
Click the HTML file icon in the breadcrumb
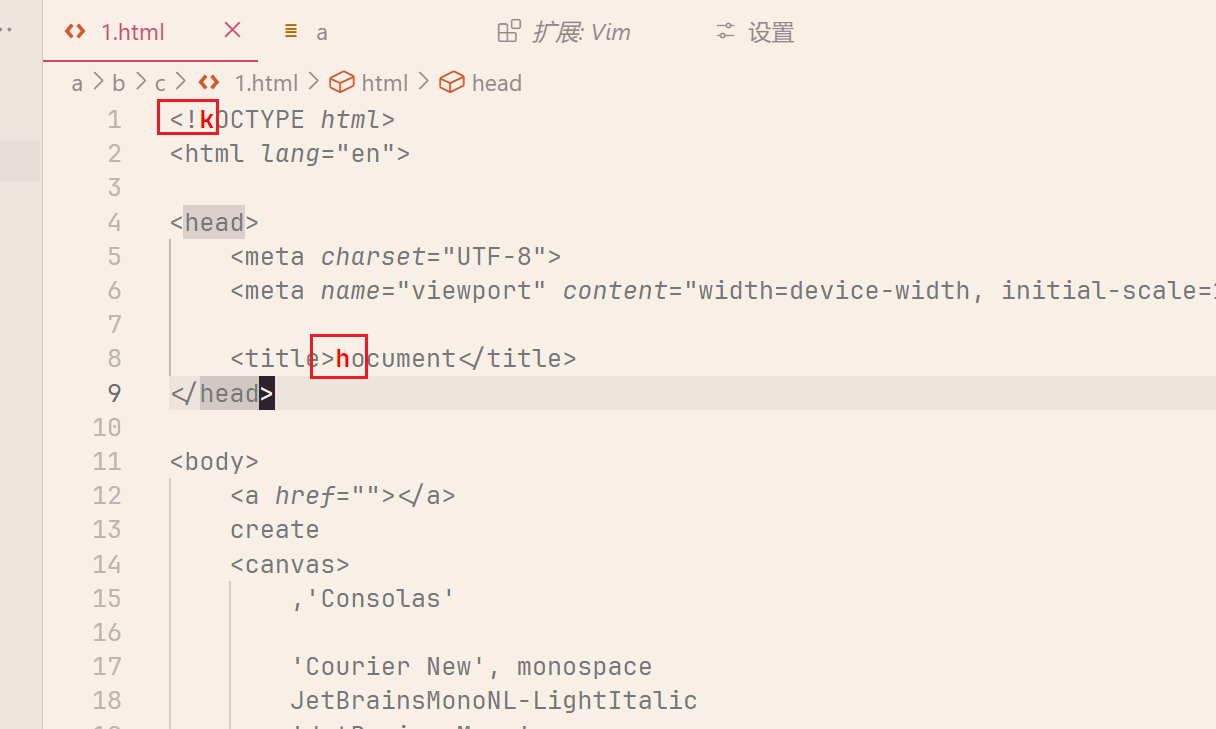pyautogui.click(x=209, y=82)
